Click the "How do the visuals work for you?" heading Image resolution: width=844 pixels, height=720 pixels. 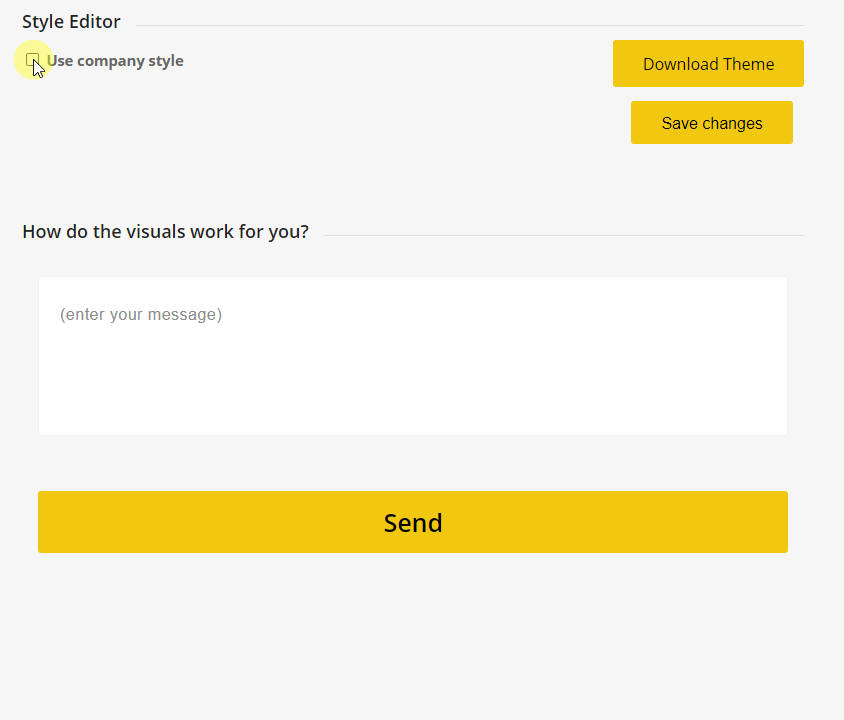tap(165, 232)
